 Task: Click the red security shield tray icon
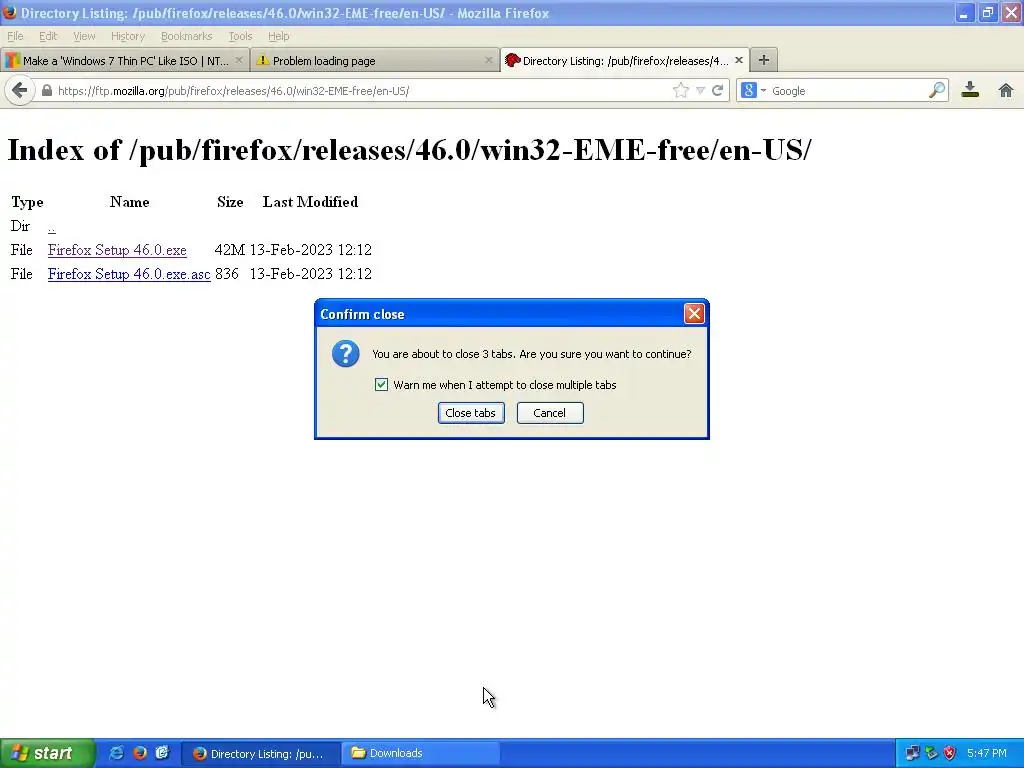pyautogui.click(x=950, y=753)
